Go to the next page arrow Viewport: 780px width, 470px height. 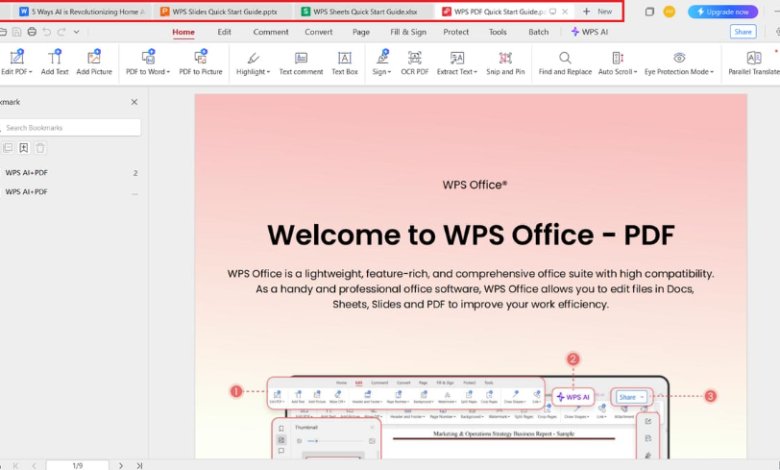click(121, 466)
